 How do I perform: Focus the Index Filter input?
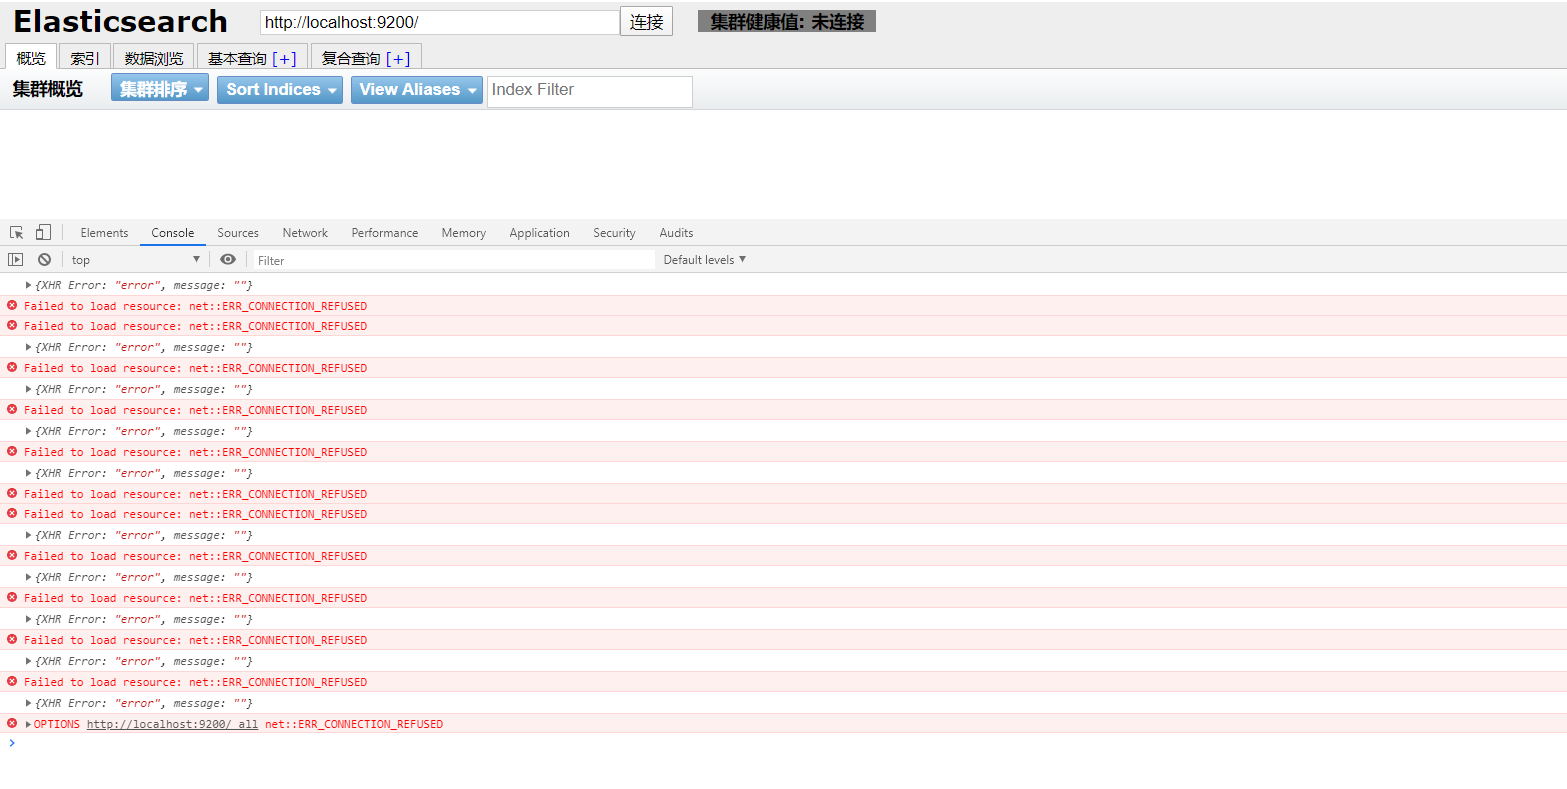click(590, 91)
